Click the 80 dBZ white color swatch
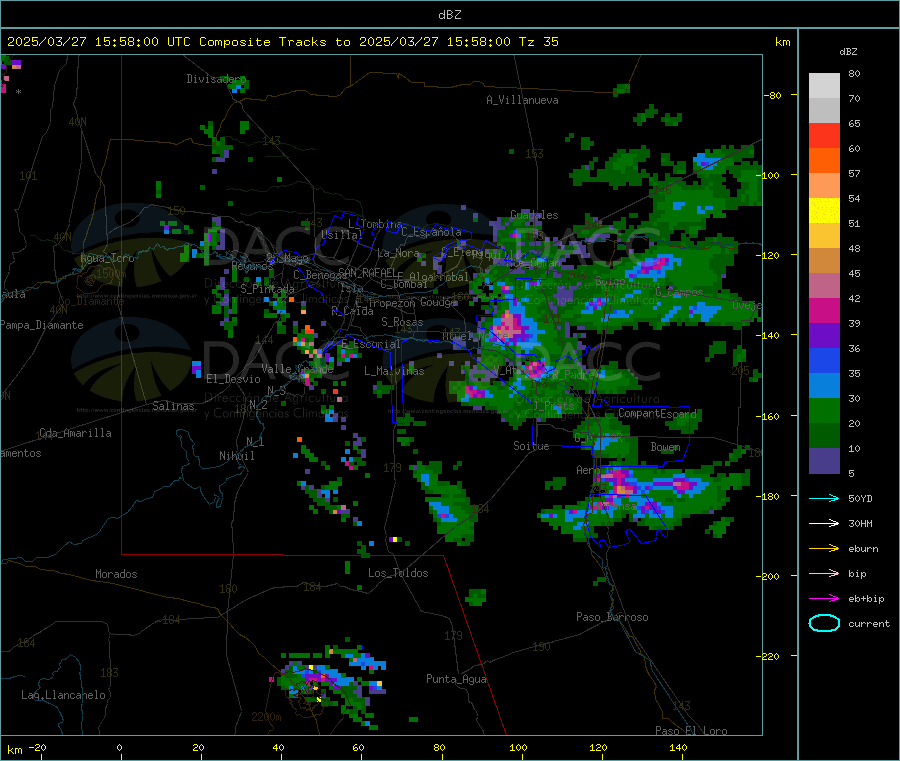Image resolution: width=900 pixels, height=761 pixels. (824, 86)
